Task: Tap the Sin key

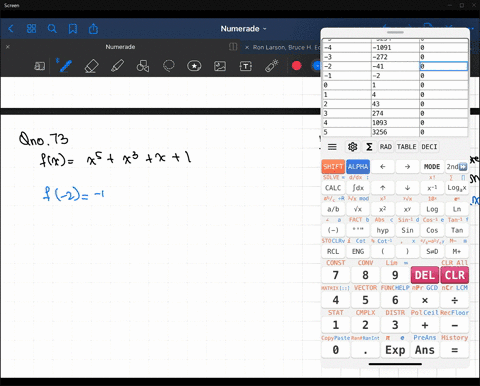Action: pyautogui.click(x=407, y=230)
